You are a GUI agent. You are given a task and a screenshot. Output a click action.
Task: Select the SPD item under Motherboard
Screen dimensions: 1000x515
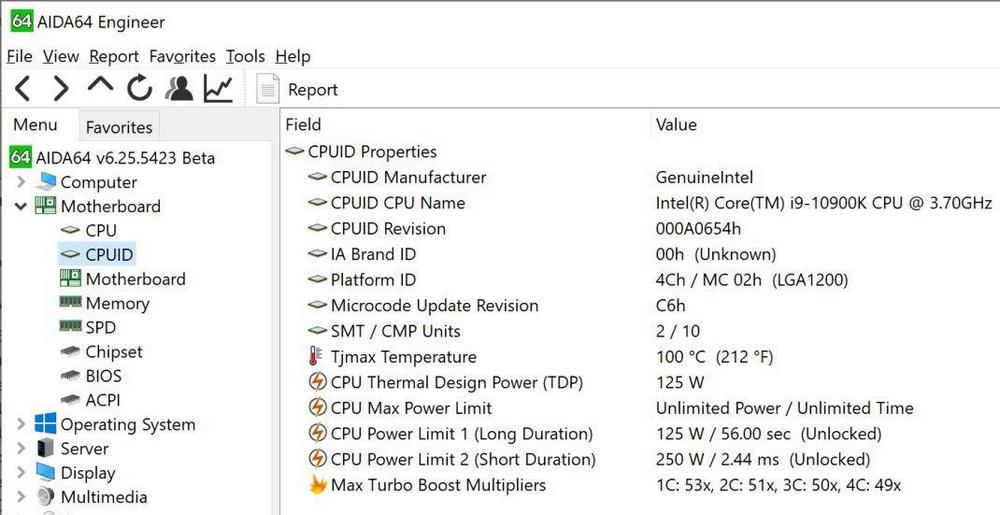pyautogui.click(x=101, y=328)
